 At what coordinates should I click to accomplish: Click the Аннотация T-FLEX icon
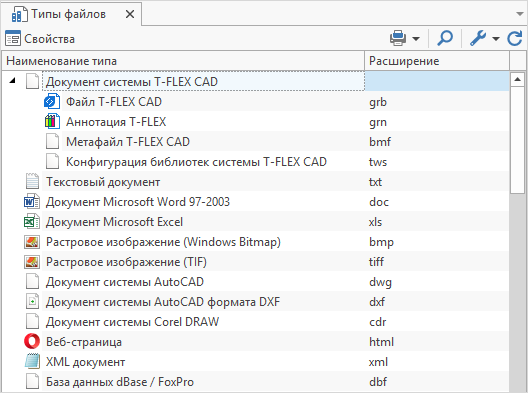(52, 121)
